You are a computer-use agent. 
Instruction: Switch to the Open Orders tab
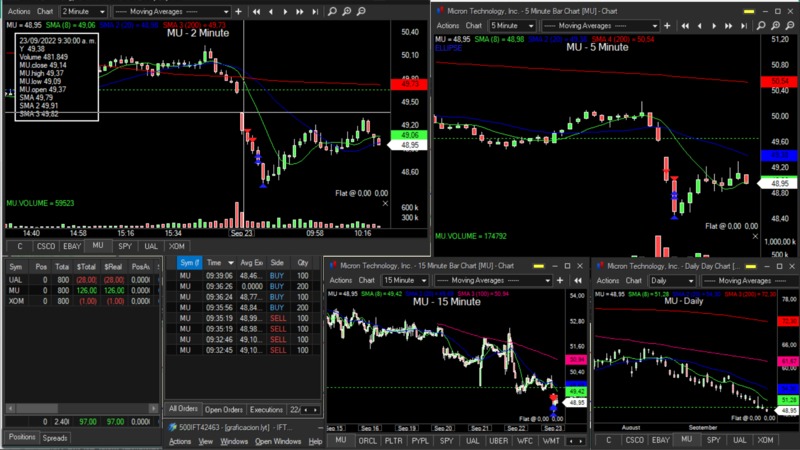click(x=223, y=409)
